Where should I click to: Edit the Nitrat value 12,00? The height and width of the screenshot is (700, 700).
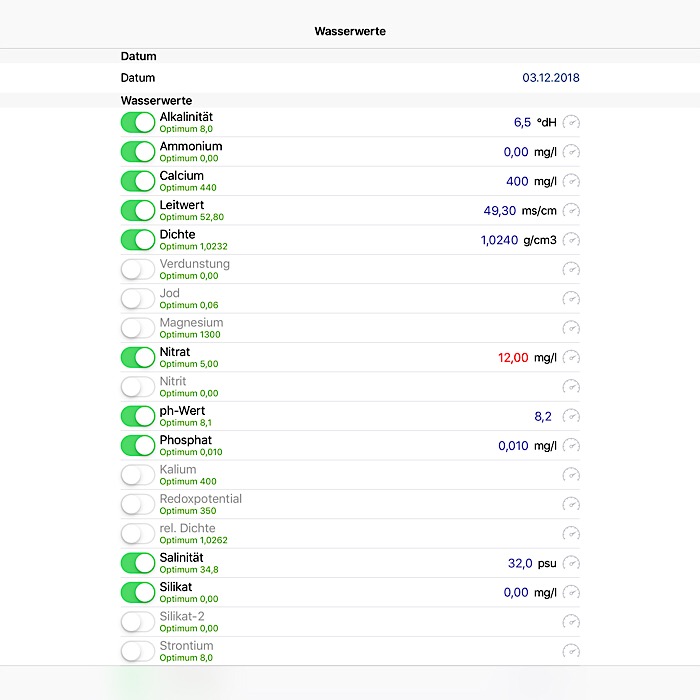tap(512, 358)
